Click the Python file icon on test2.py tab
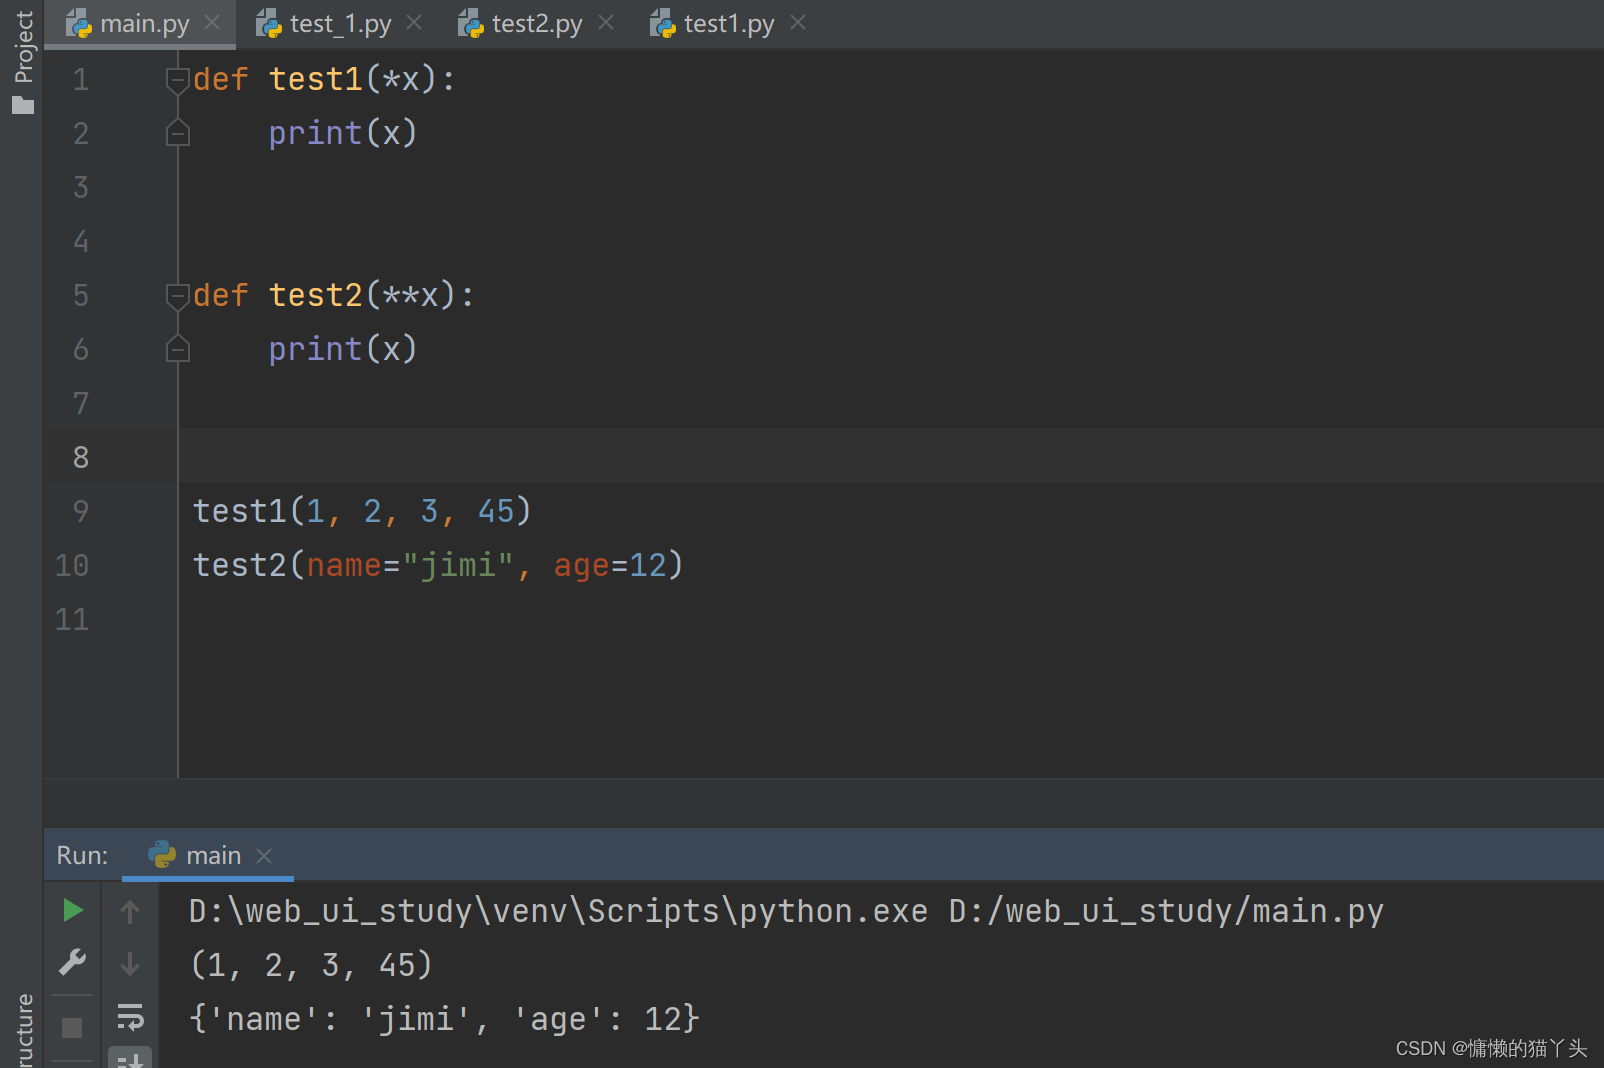1604x1068 pixels. (470, 23)
